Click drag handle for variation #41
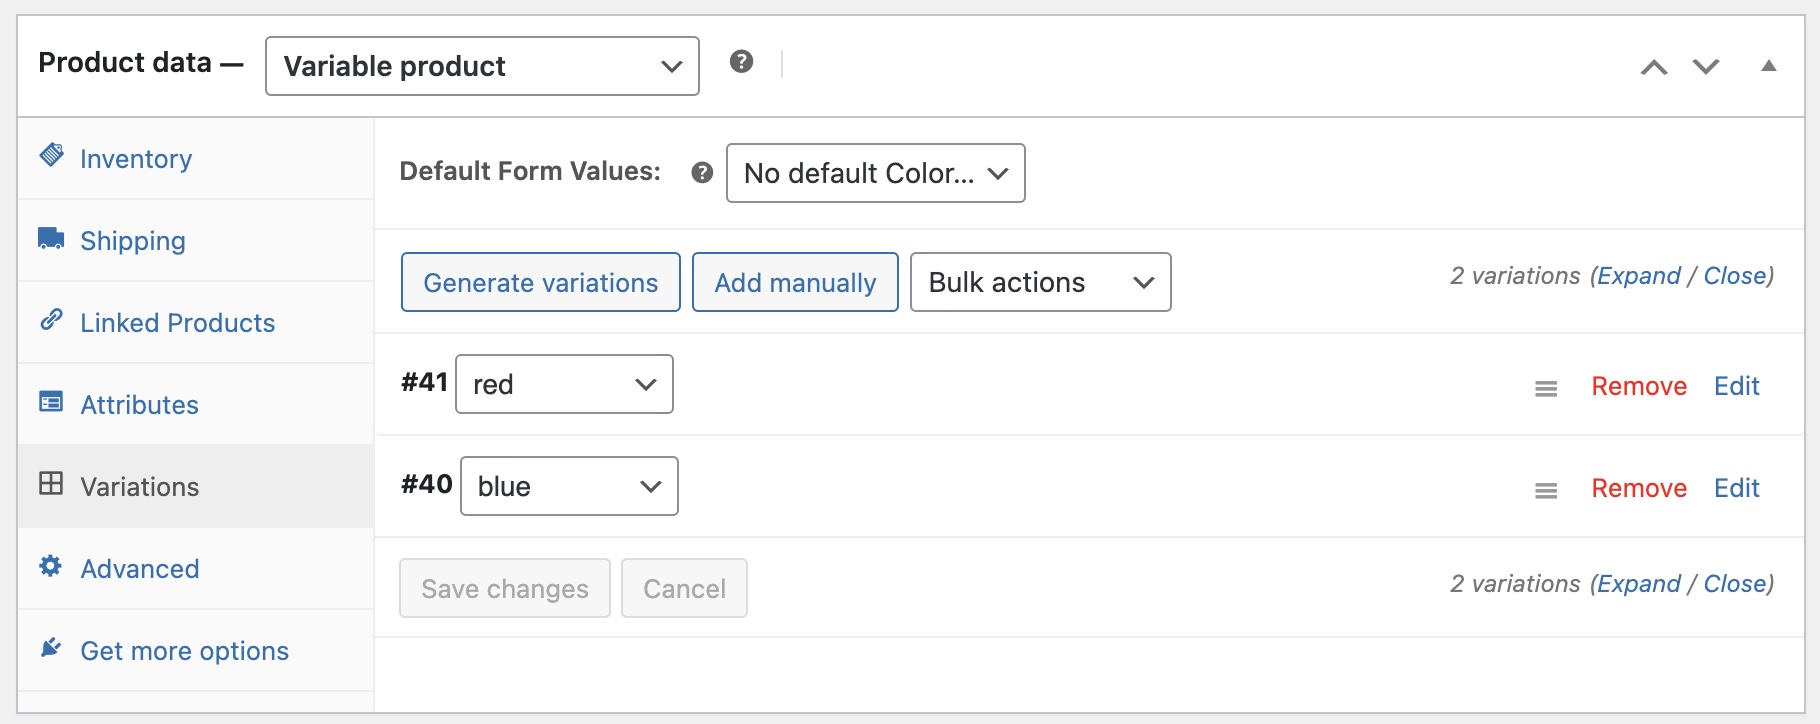 [1546, 388]
